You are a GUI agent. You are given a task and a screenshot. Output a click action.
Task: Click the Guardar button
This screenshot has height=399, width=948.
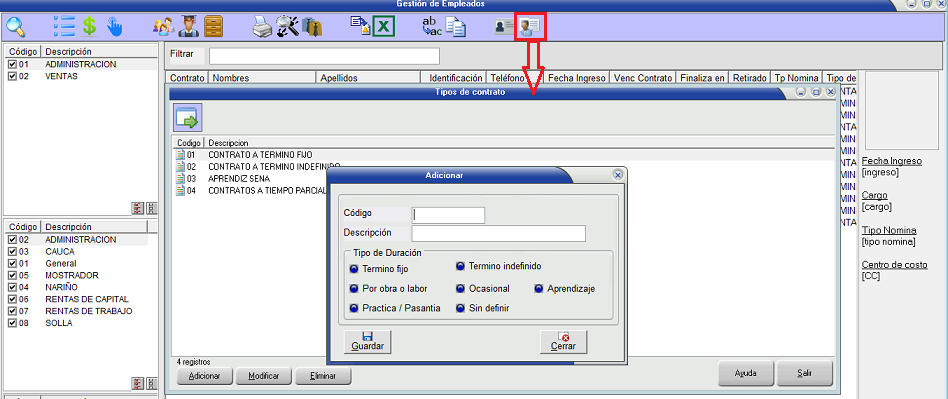point(368,342)
